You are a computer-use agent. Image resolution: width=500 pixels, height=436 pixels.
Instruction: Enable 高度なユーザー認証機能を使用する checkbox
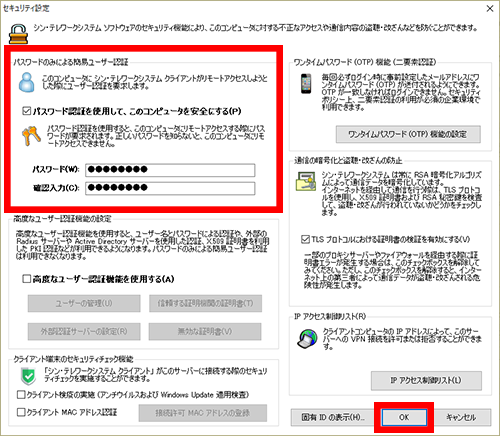point(27,279)
